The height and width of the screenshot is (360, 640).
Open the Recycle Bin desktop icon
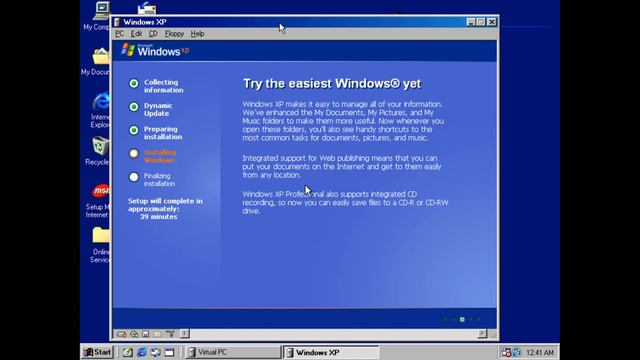tap(98, 151)
